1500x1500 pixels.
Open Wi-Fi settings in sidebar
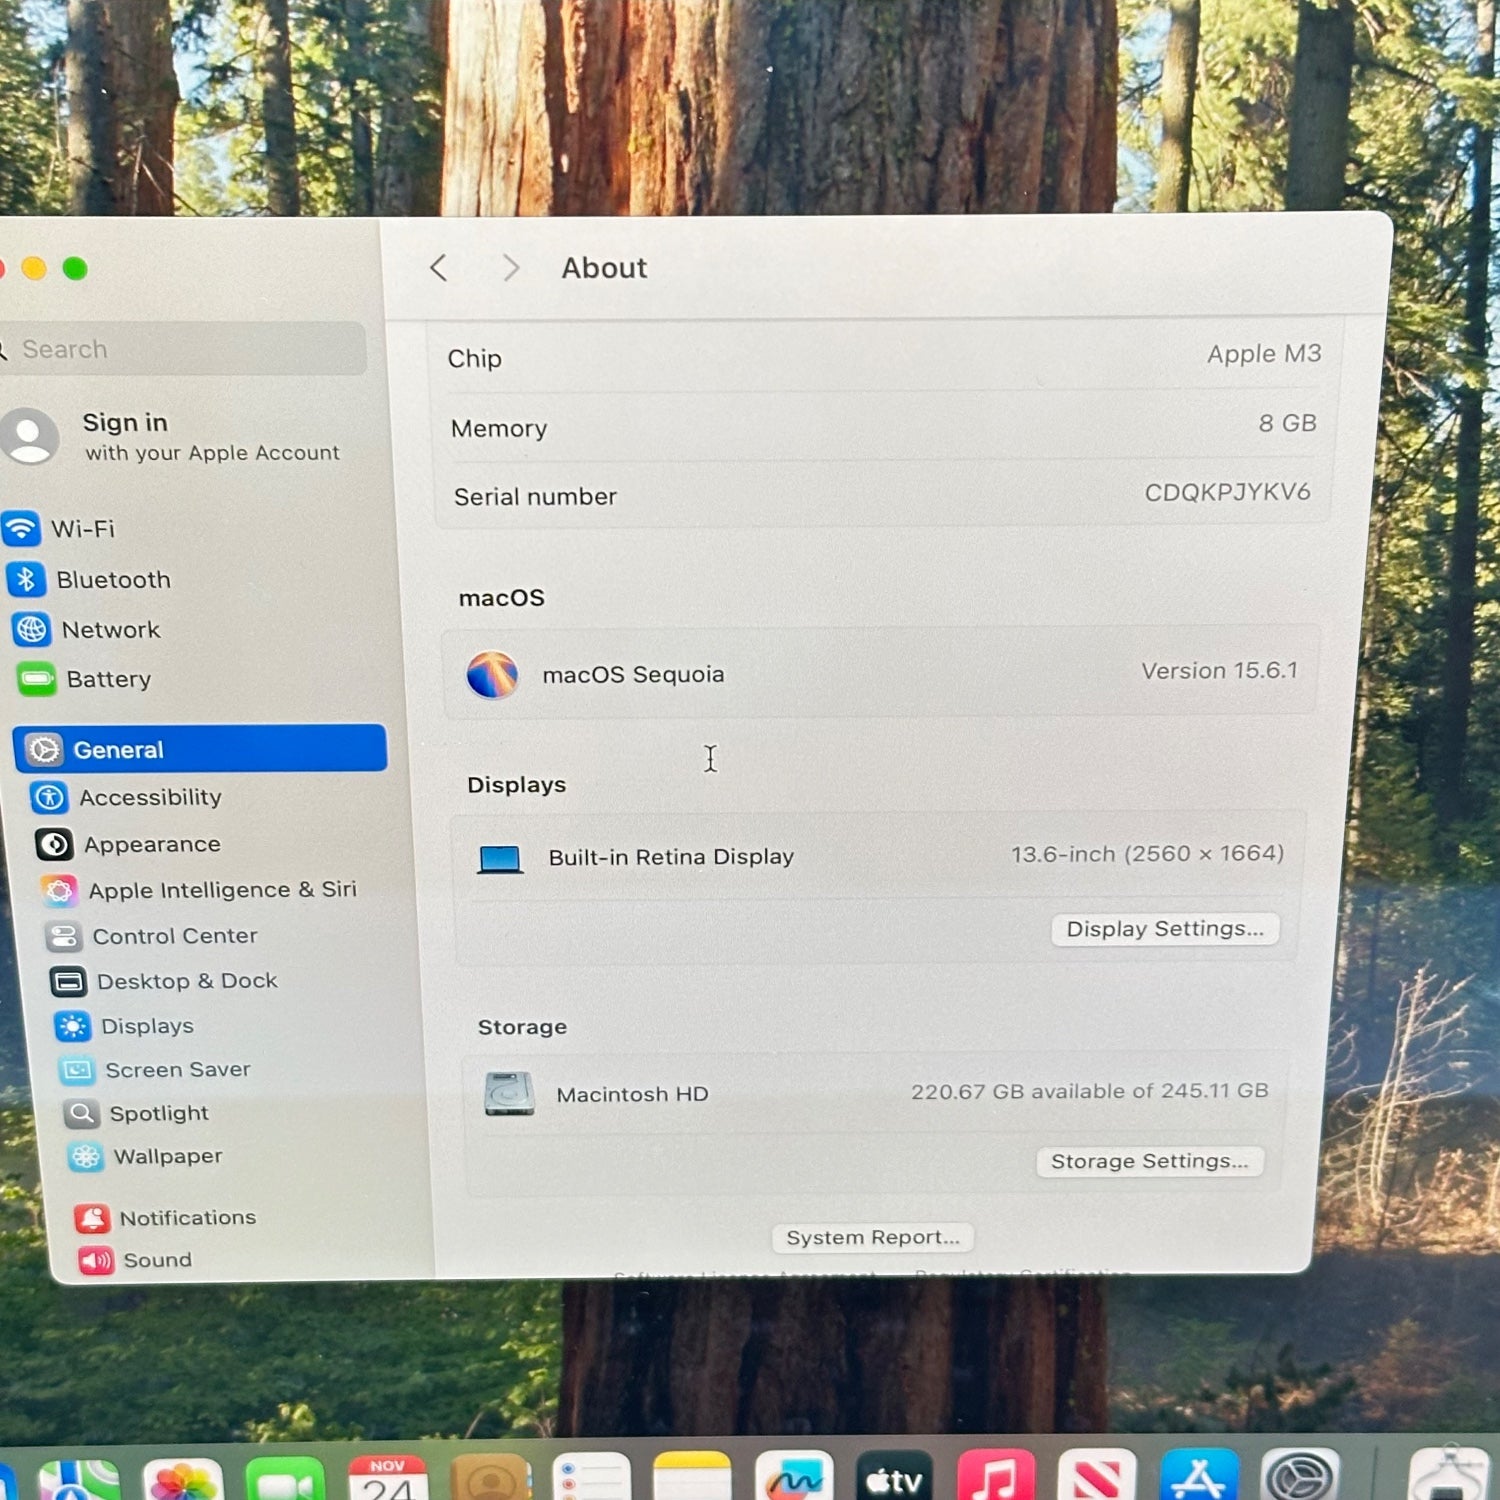click(x=82, y=528)
